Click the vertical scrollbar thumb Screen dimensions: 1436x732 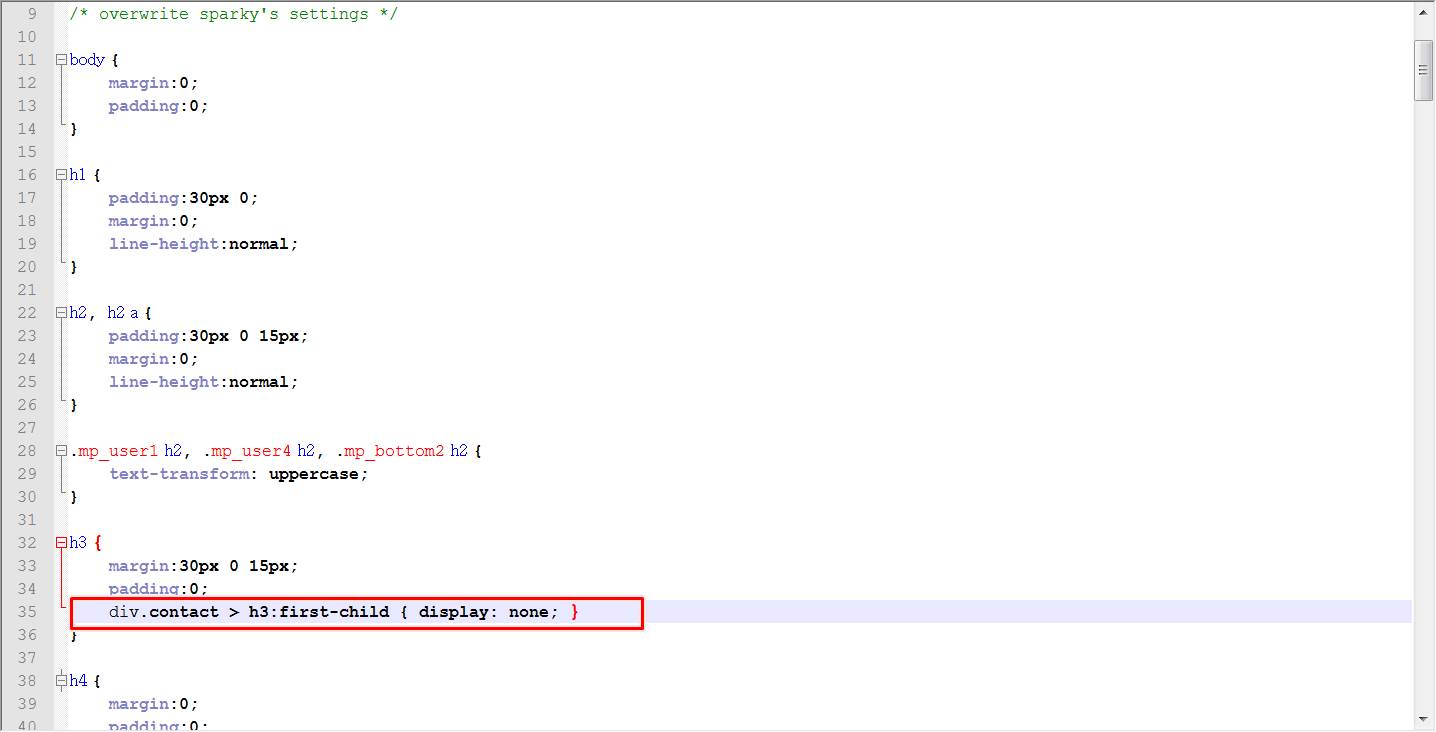(x=1424, y=70)
